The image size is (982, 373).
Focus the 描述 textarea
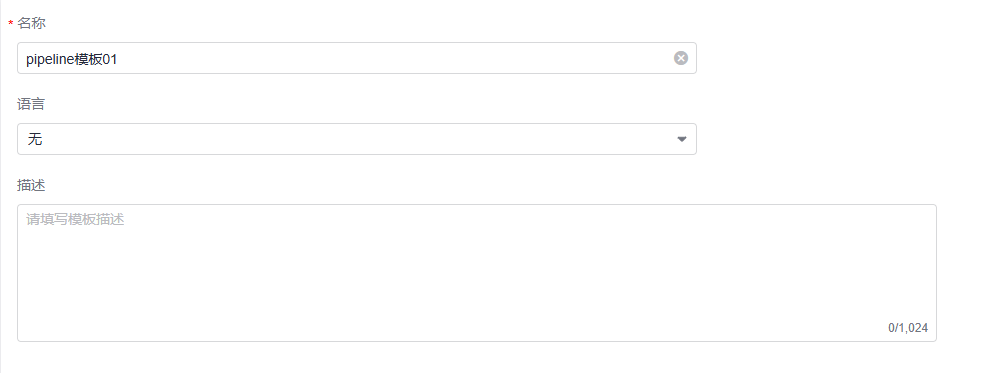click(x=477, y=273)
